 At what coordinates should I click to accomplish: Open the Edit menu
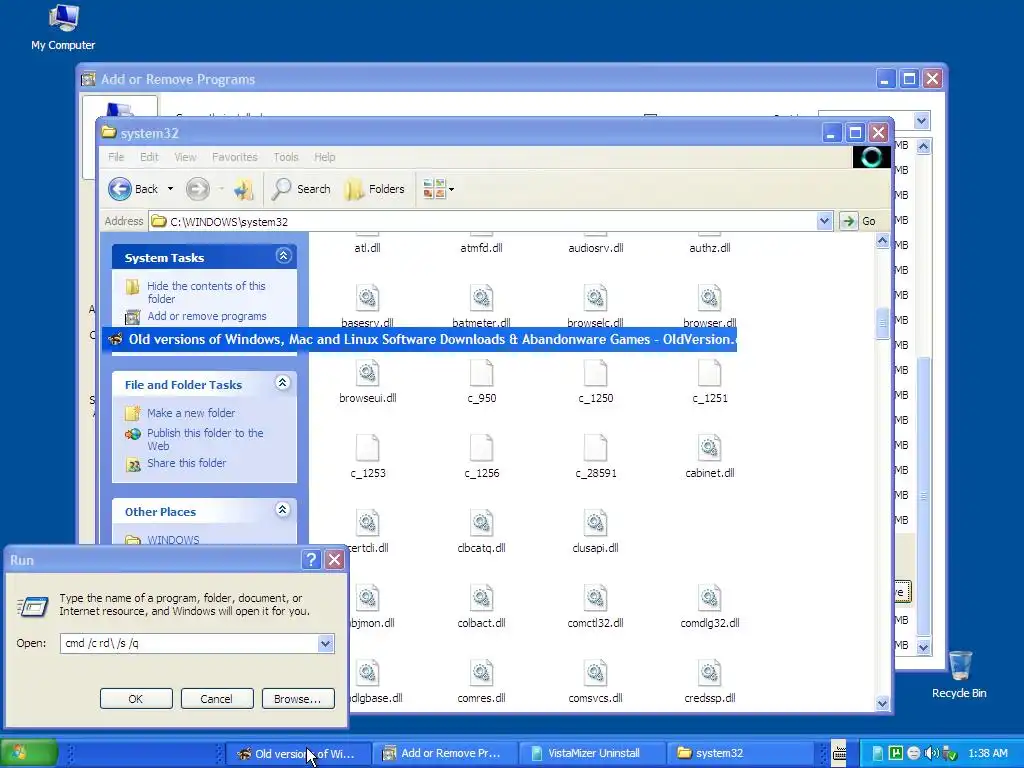[149, 157]
